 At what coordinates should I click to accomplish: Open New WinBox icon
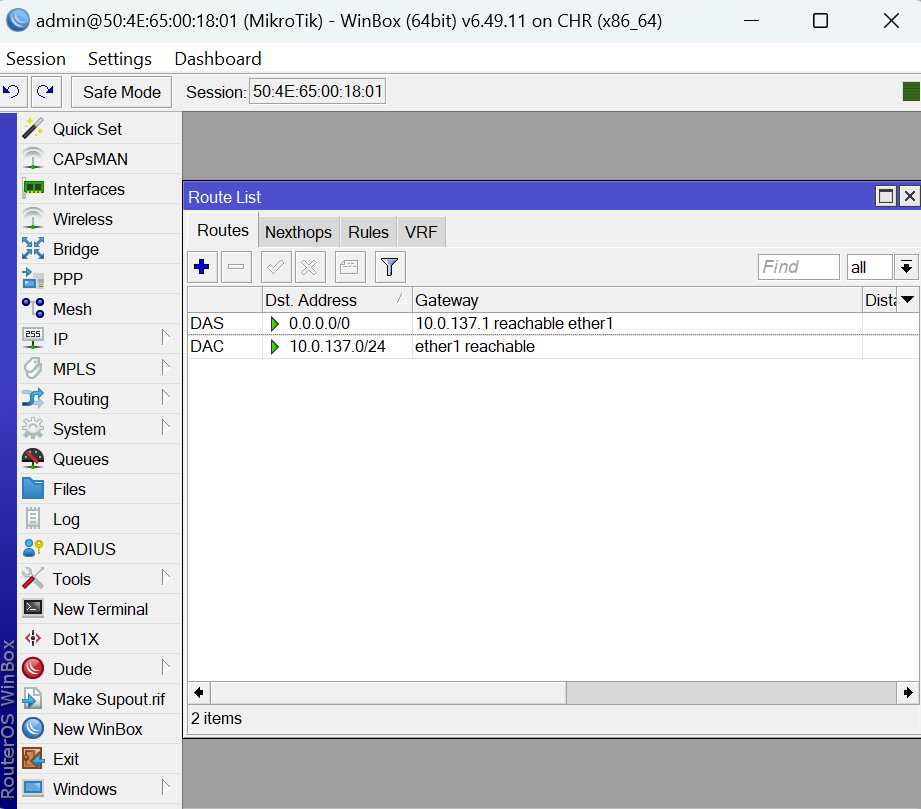coord(33,729)
